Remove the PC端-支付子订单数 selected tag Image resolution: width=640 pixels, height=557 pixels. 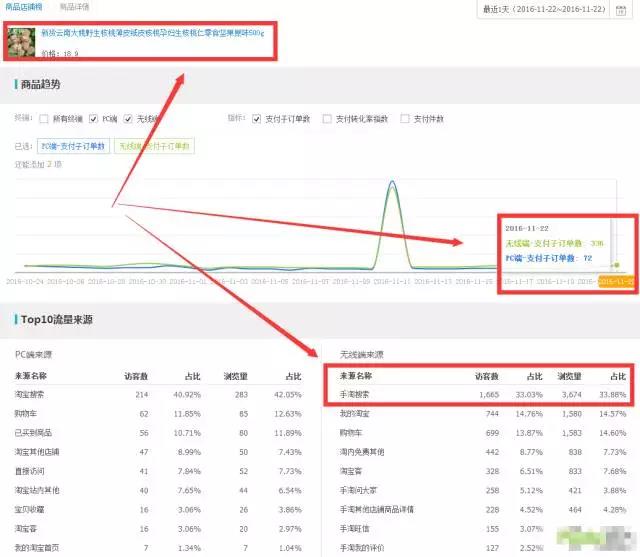point(73,146)
